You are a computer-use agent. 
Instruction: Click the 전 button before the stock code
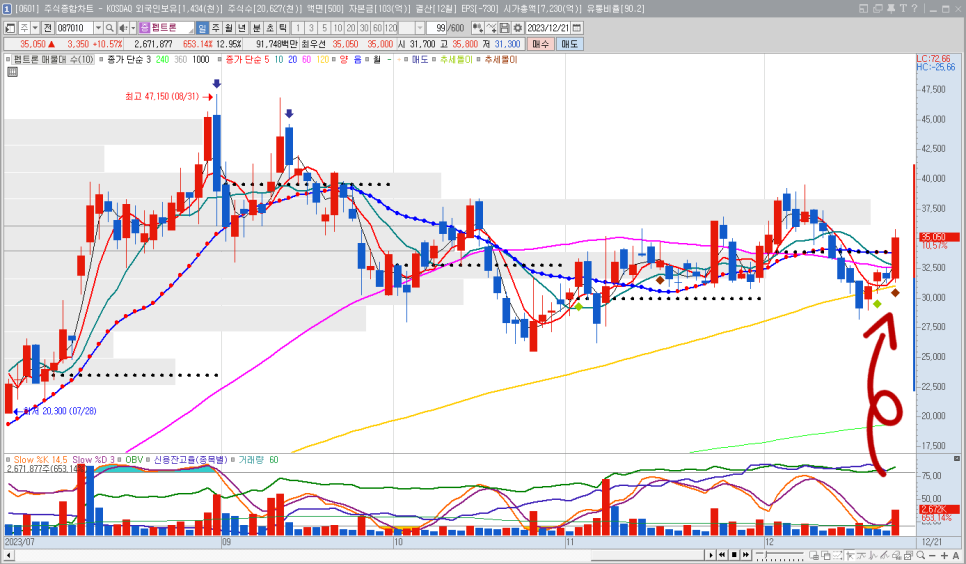point(48,28)
